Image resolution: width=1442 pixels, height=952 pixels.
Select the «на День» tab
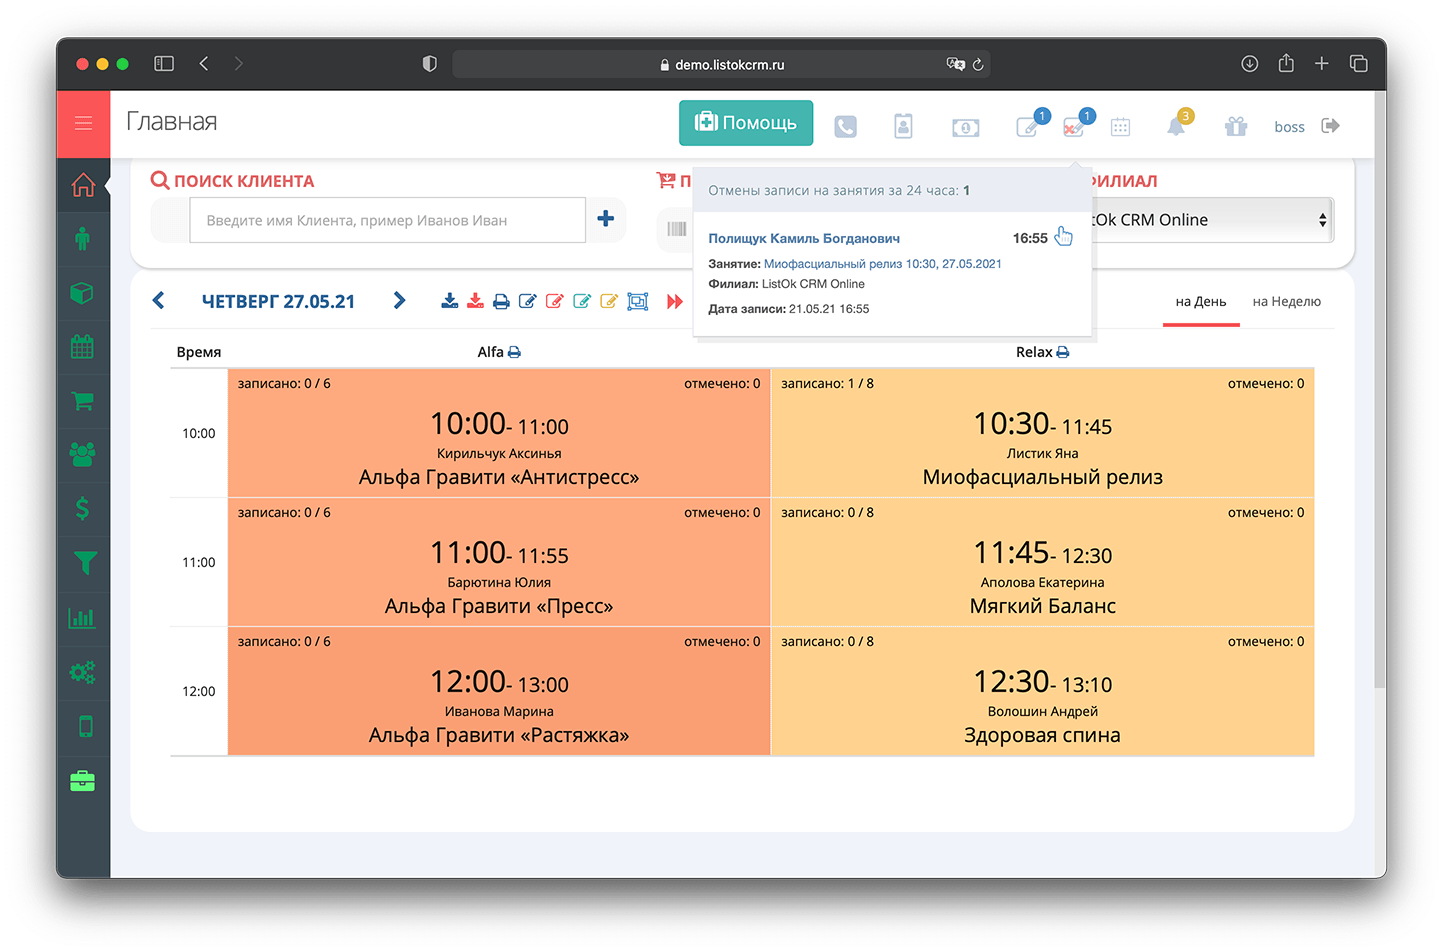[x=1200, y=302]
